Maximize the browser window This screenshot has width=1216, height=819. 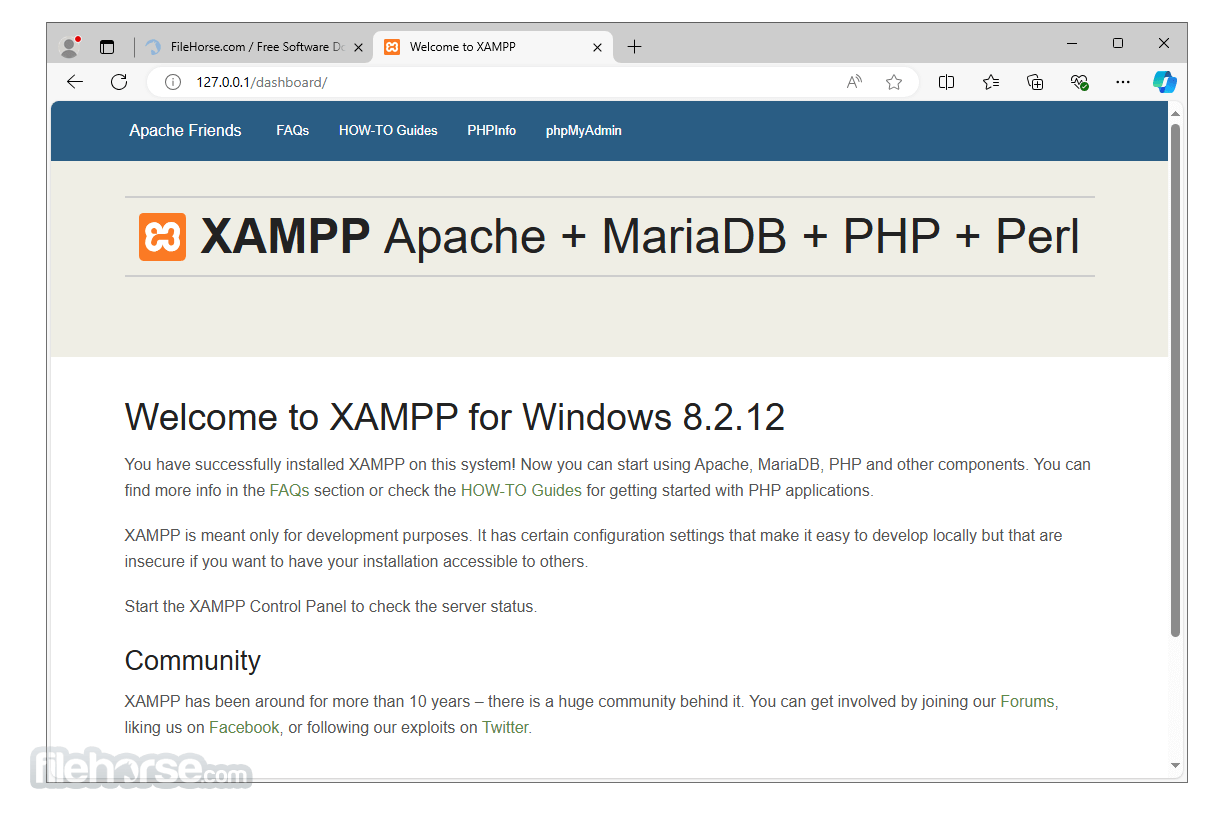pyautogui.click(x=1118, y=43)
